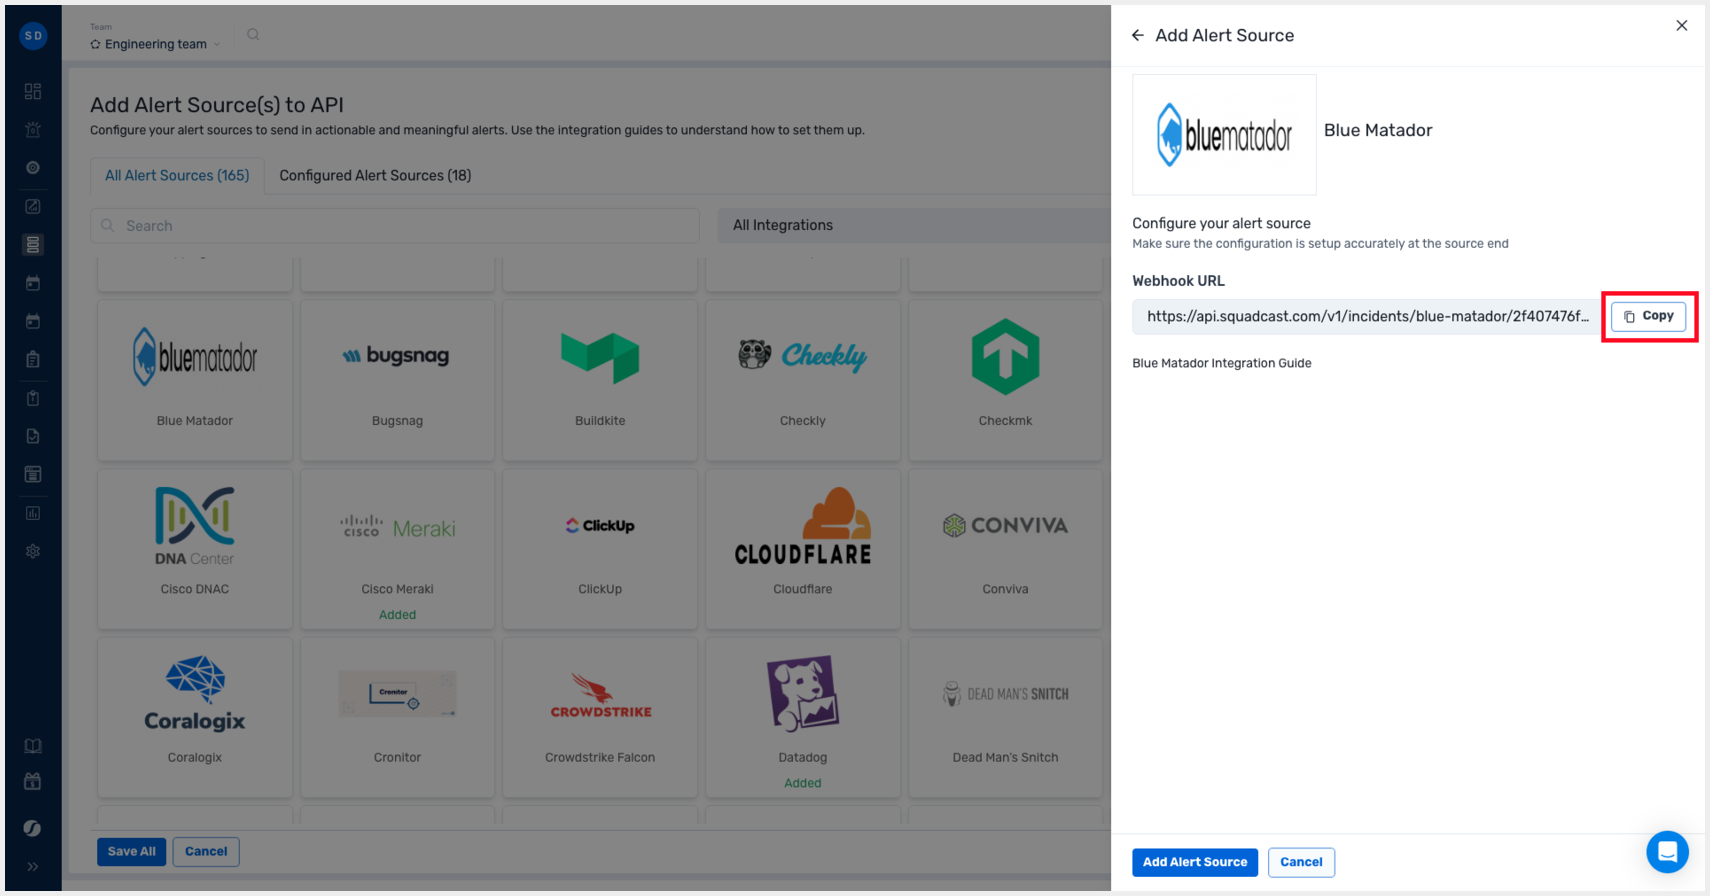Open the document checkmark icon in sidebar

(33, 436)
